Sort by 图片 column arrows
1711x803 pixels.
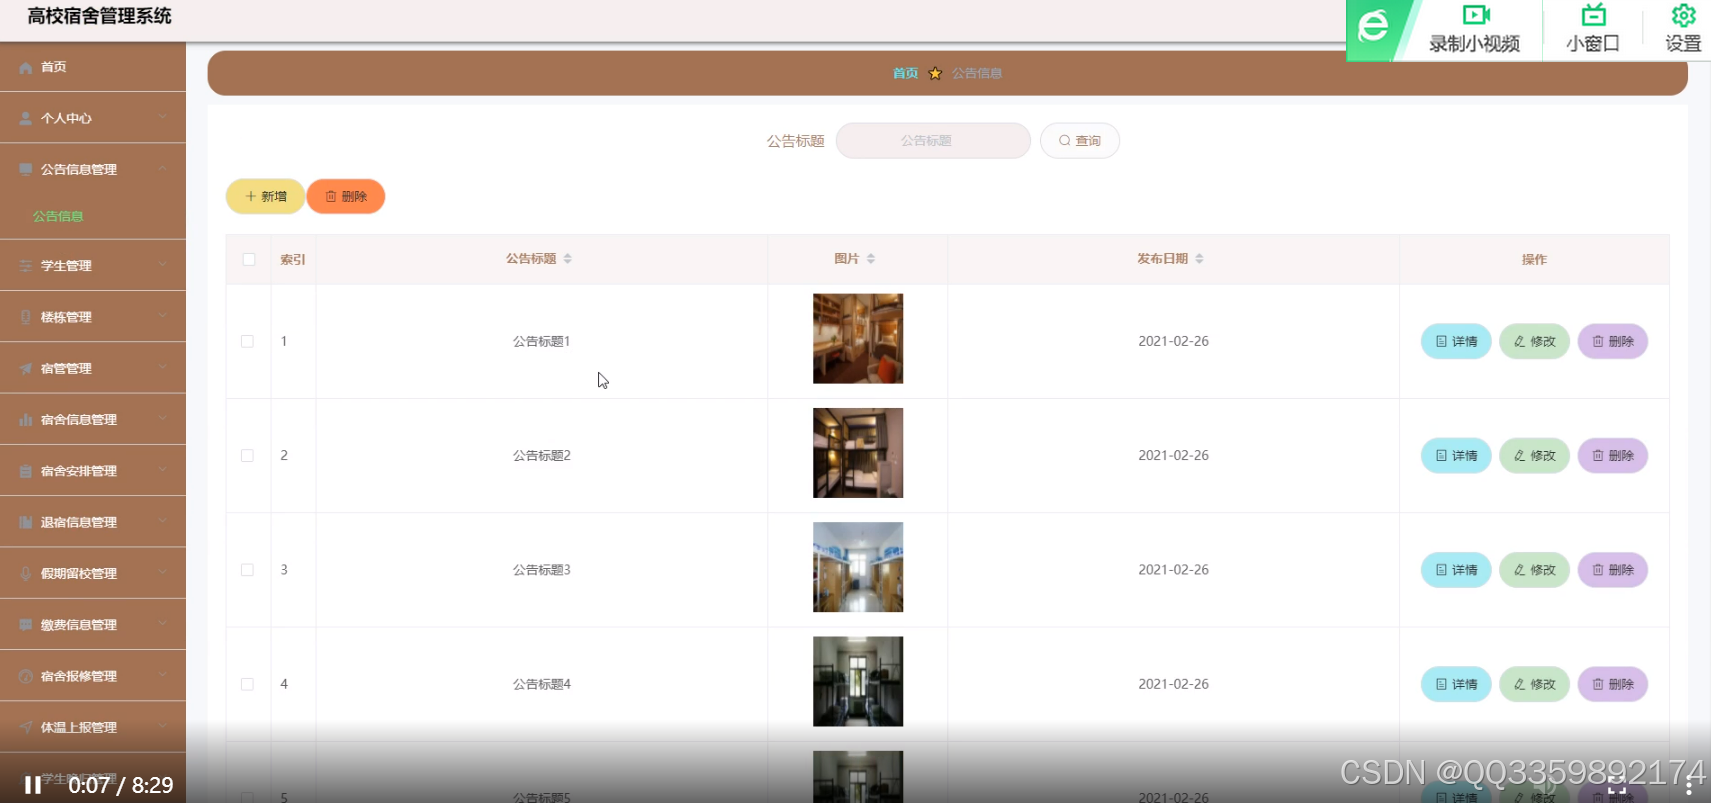point(871,258)
